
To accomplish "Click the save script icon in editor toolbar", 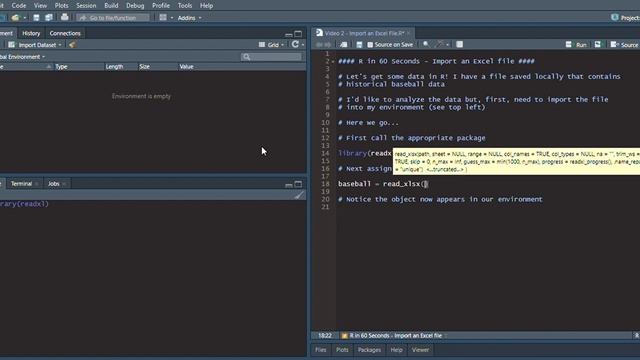I will click(359, 44).
